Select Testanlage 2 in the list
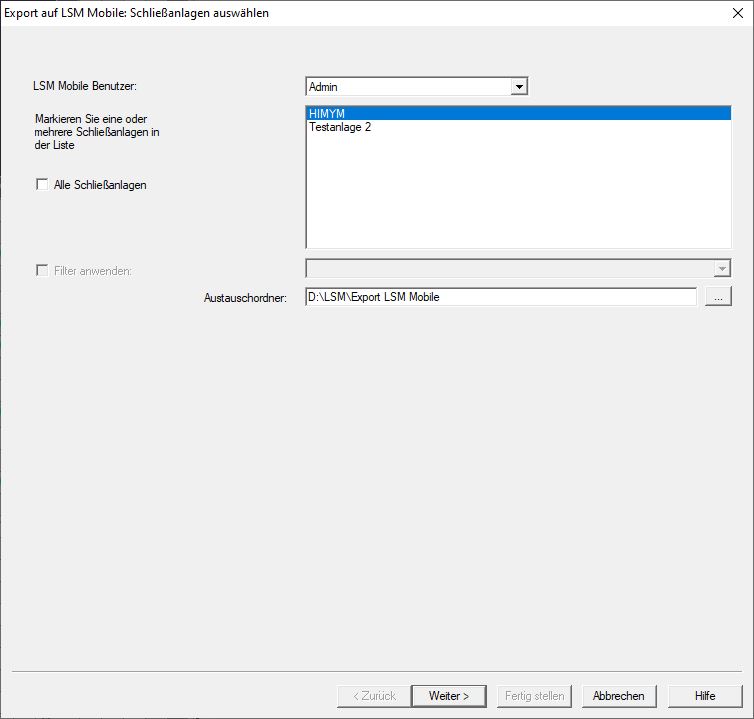The width and height of the screenshot is (754, 719). 340,127
